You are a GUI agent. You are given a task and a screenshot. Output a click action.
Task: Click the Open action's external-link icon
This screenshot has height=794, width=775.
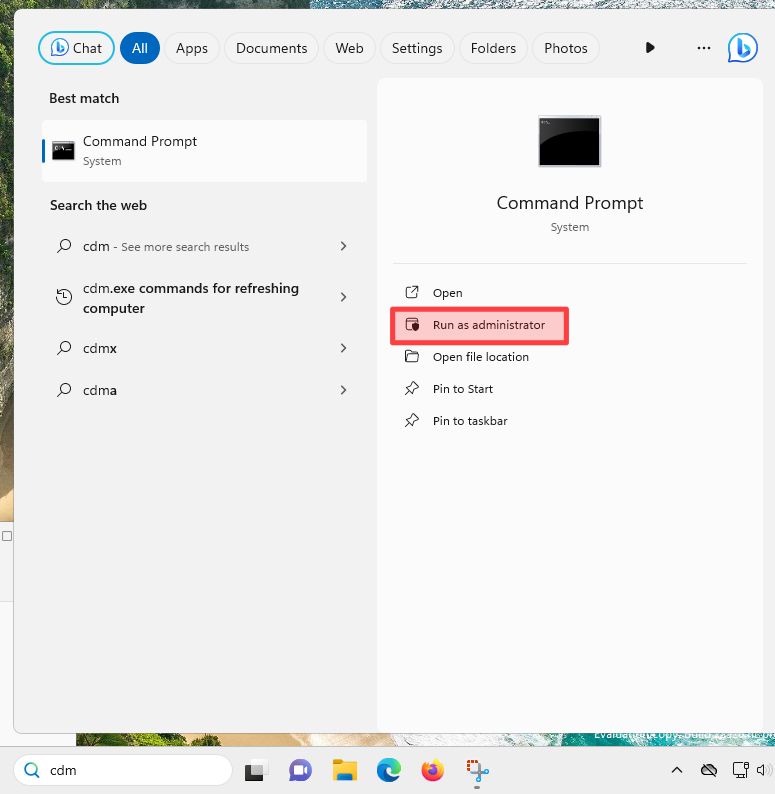coord(412,292)
